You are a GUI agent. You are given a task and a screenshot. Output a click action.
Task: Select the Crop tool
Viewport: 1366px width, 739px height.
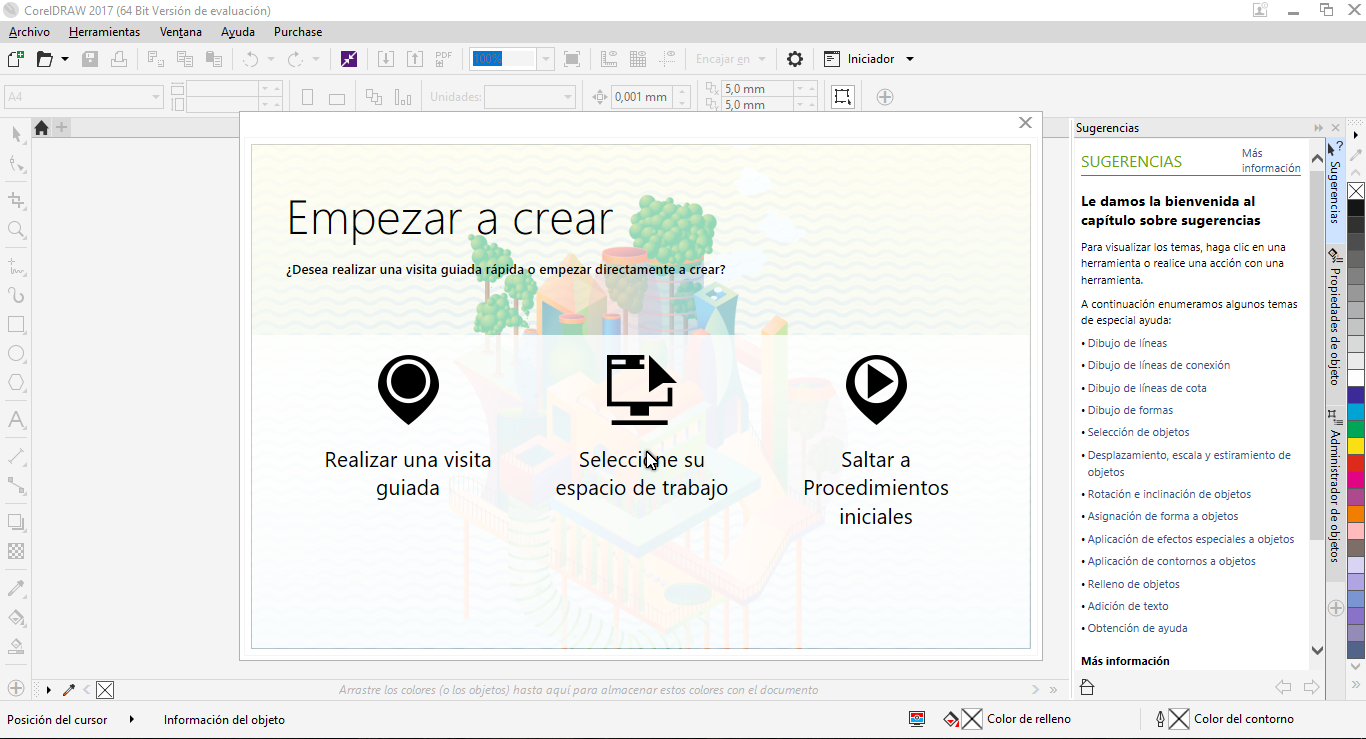[16, 201]
